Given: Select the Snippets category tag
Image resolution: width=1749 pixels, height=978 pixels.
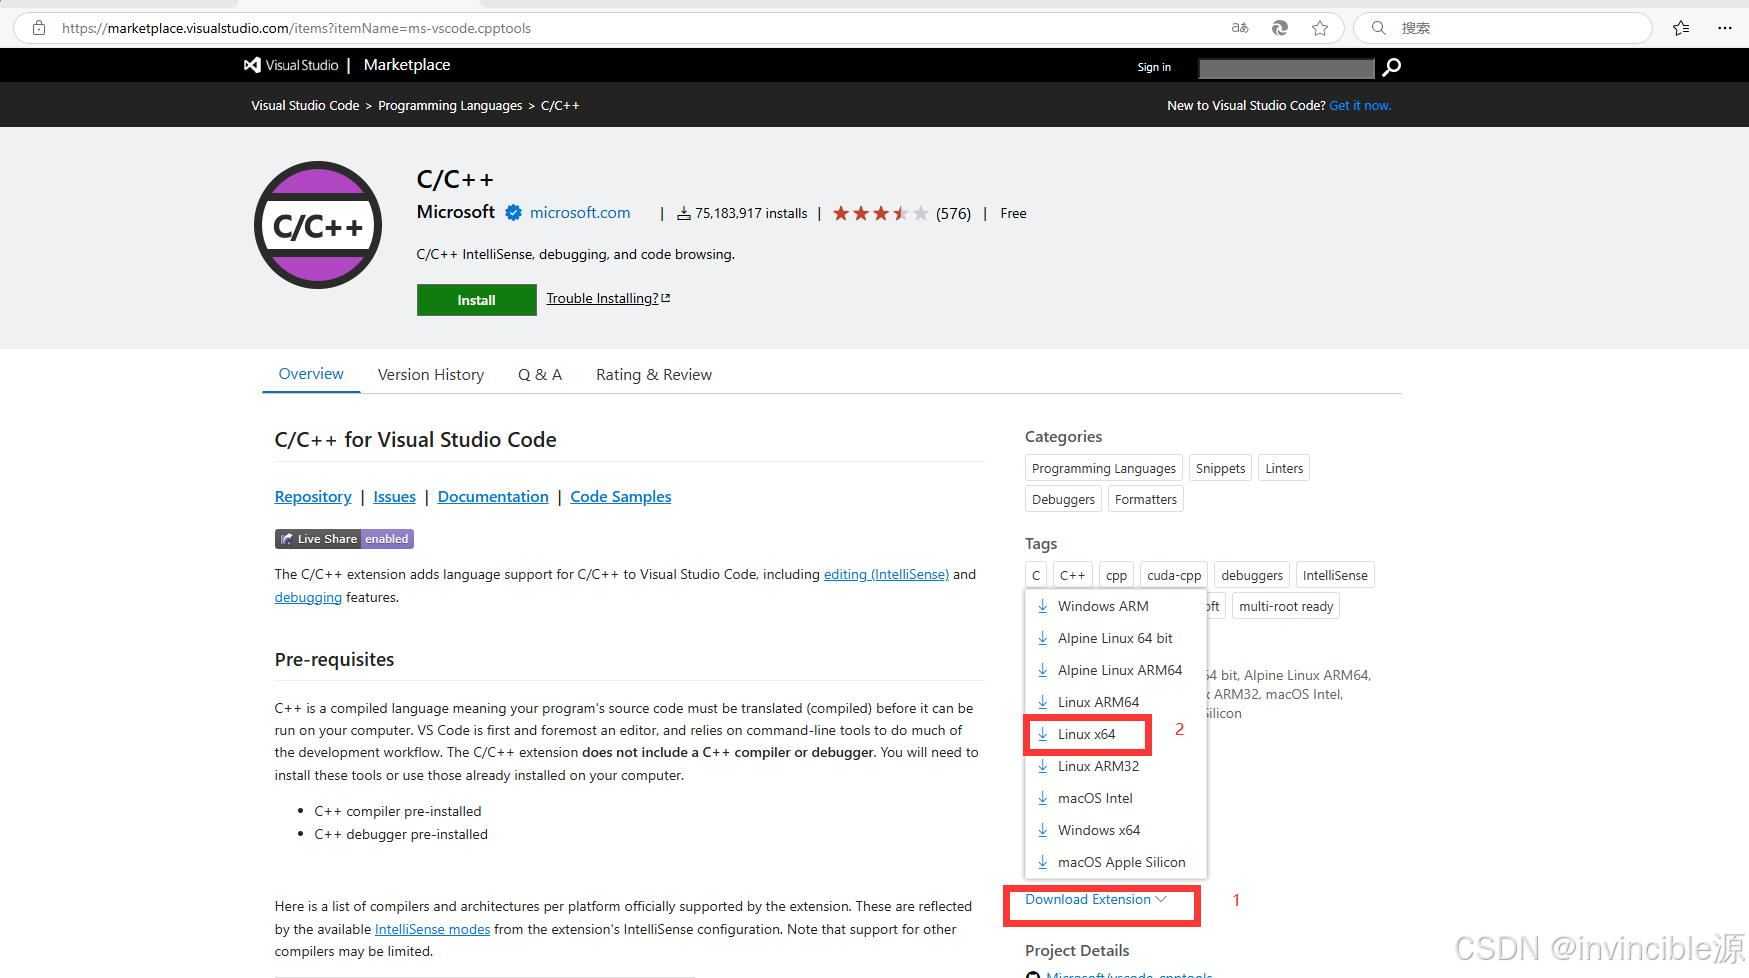Looking at the screenshot, I should (x=1221, y=468).
